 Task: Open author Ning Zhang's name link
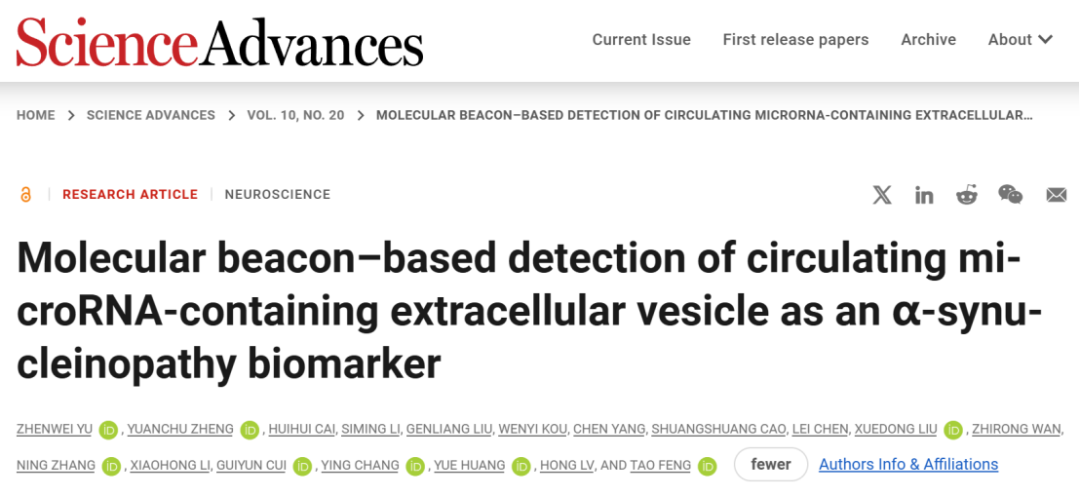[56, 466]
